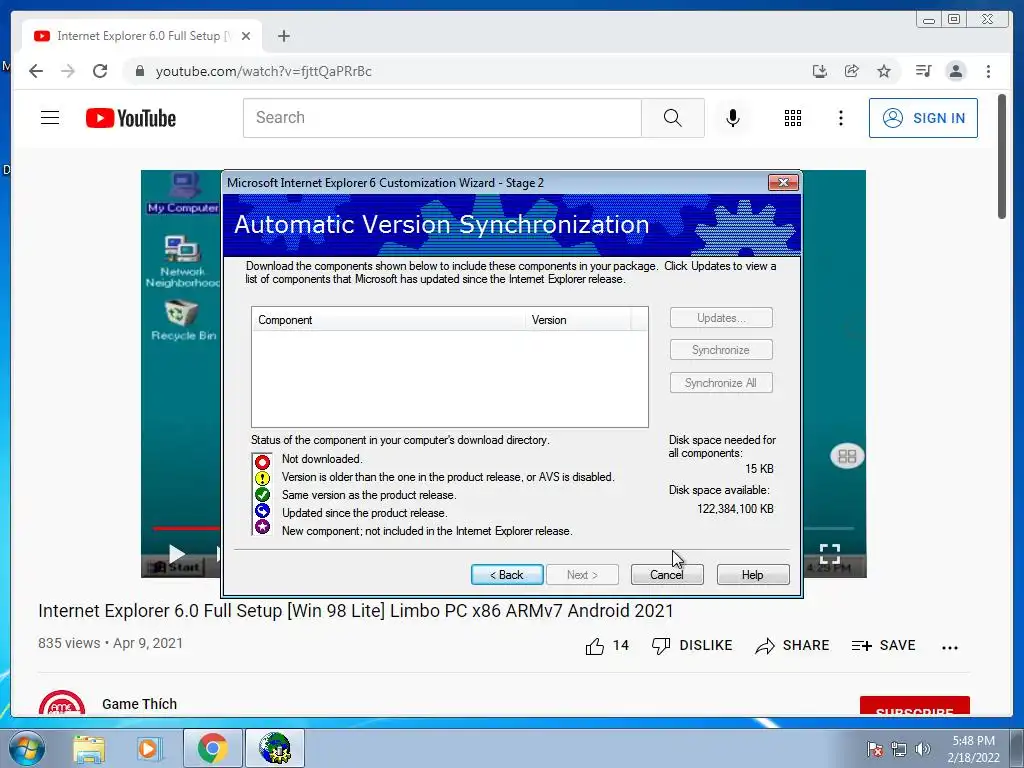Click the Chrome taskbar icon
1024x768 pixels.
(212, 748)
